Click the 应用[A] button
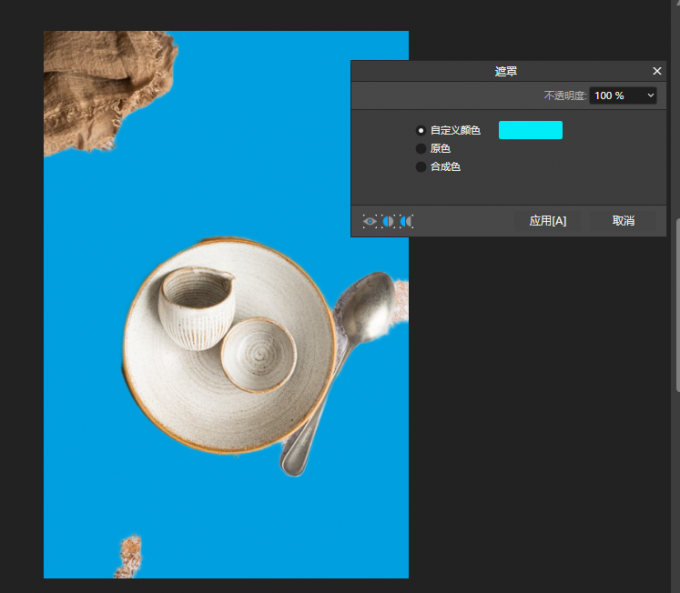The image size is (680, 593). 547,221
